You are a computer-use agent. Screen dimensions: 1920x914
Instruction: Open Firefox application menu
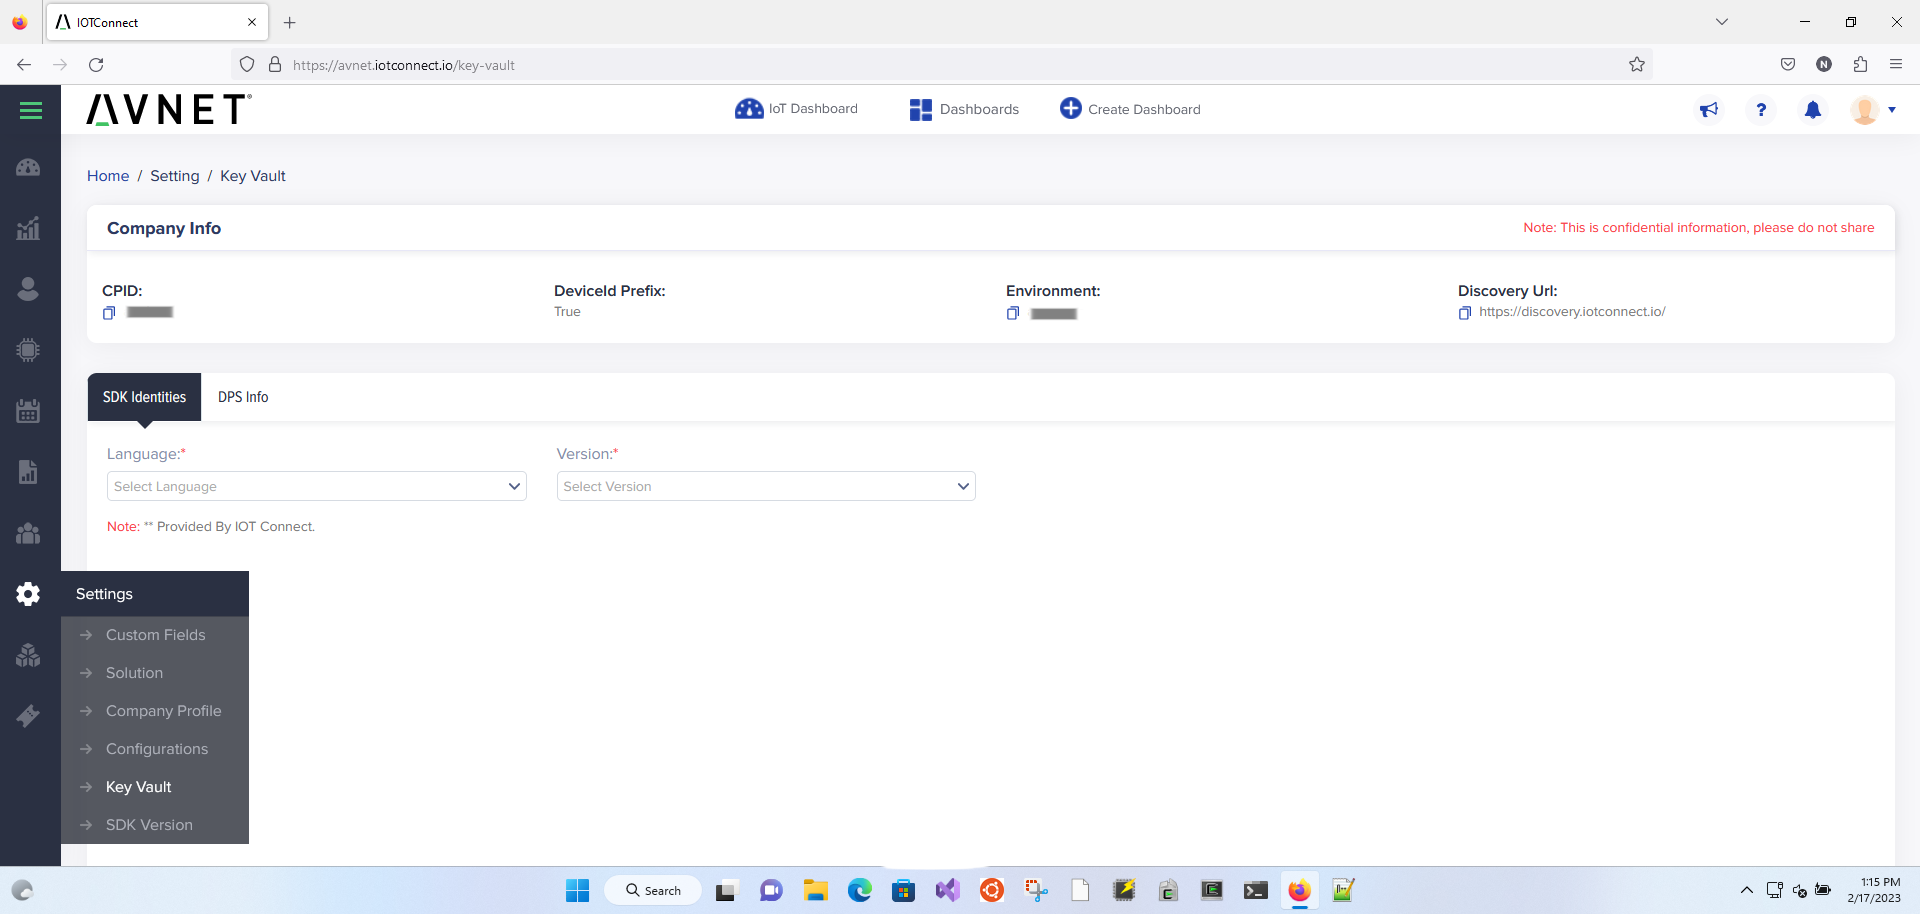click(1896, 65)
